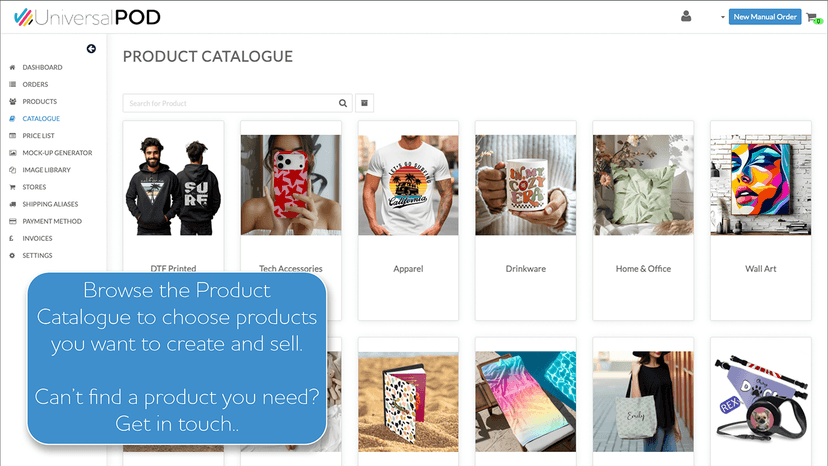Click the Apparel category label
Image resolution: width=828 pixels, height=466 pixels.
click(x=408, y=268)
